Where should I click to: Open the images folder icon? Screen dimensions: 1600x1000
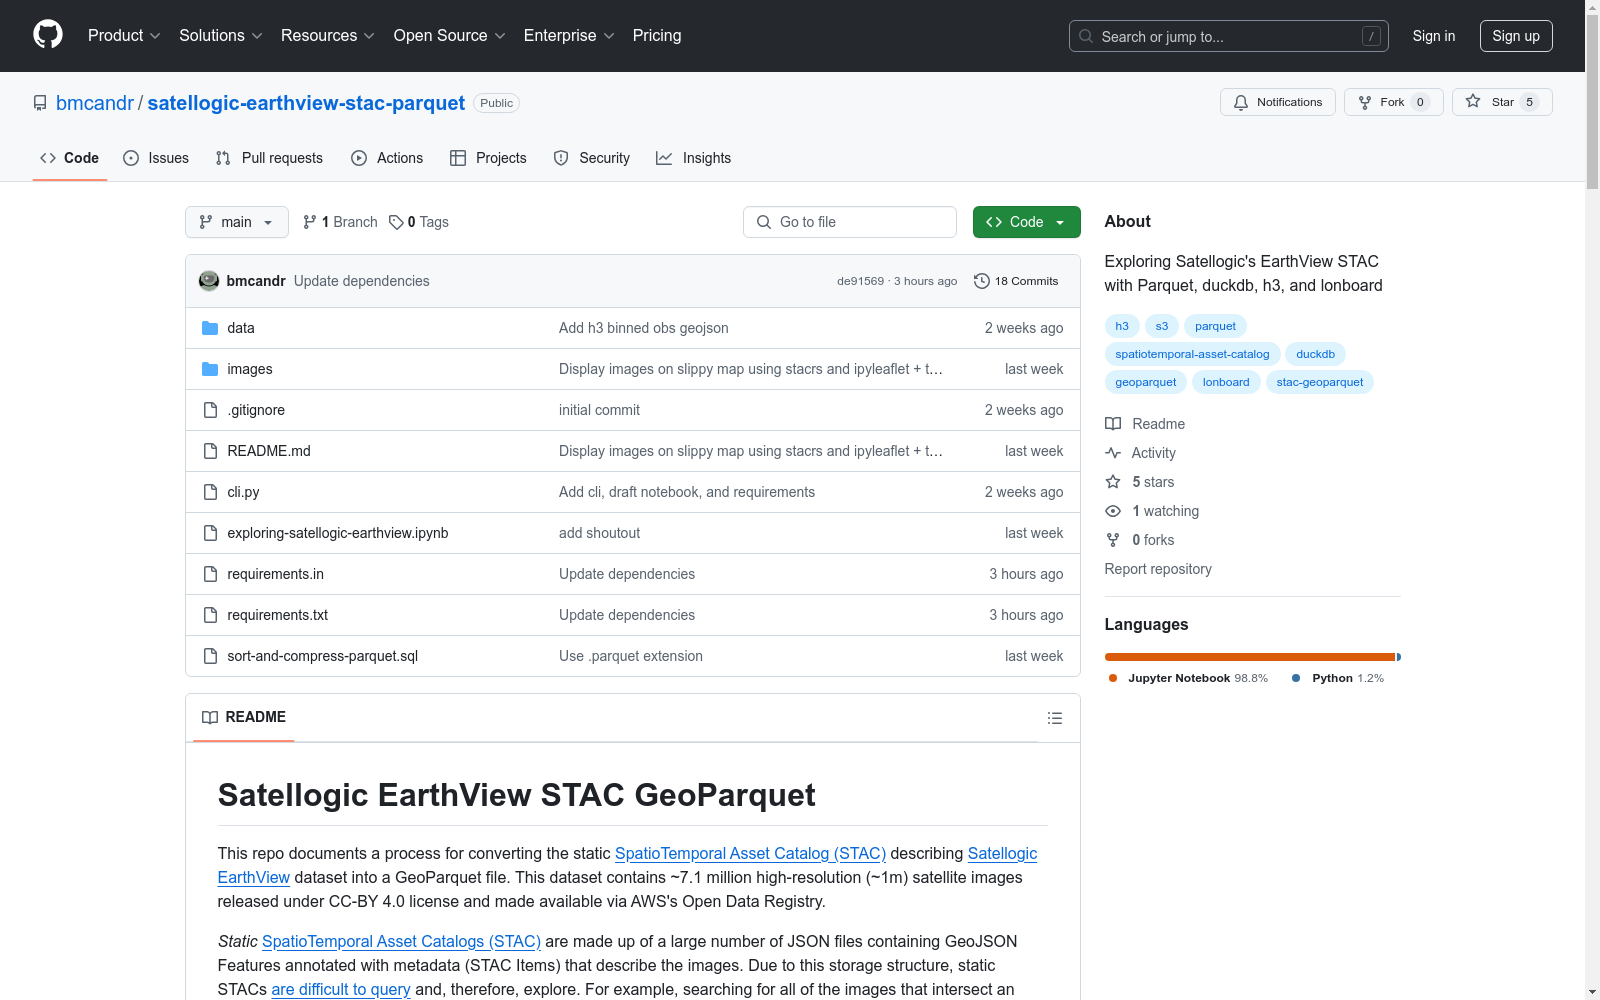(210, 369)
